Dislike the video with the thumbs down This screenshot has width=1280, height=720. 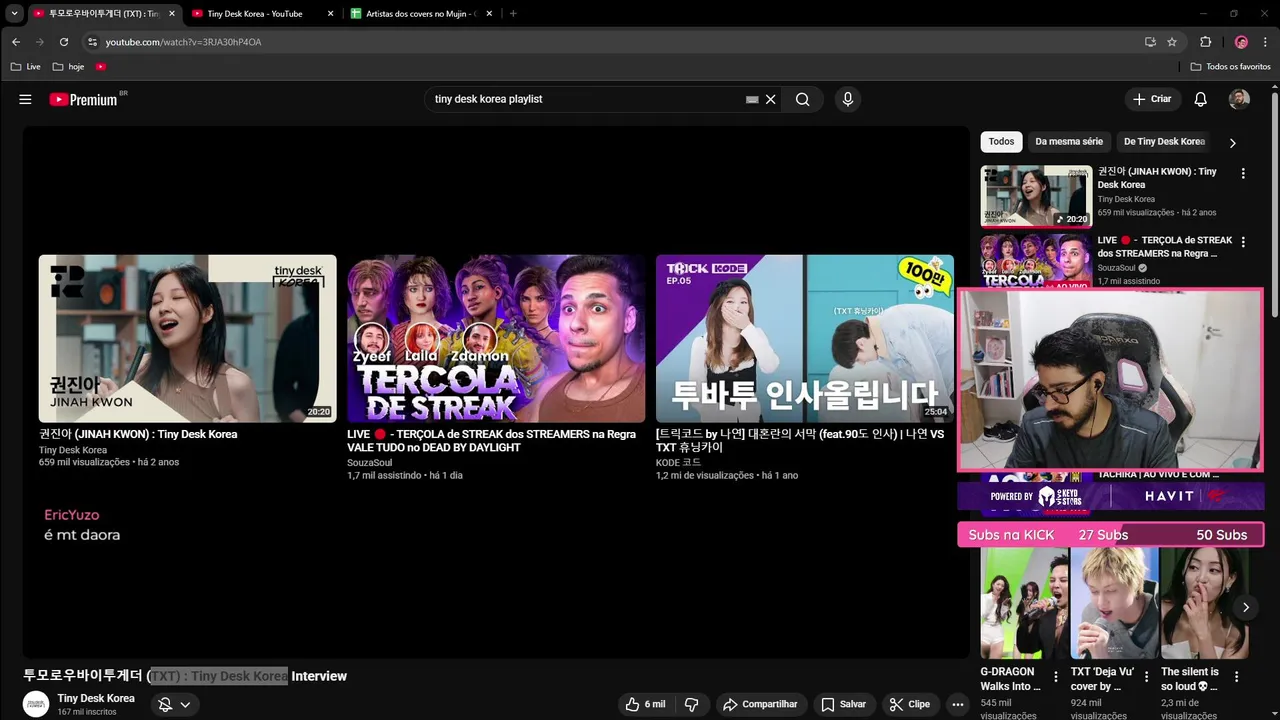point(691,704)
